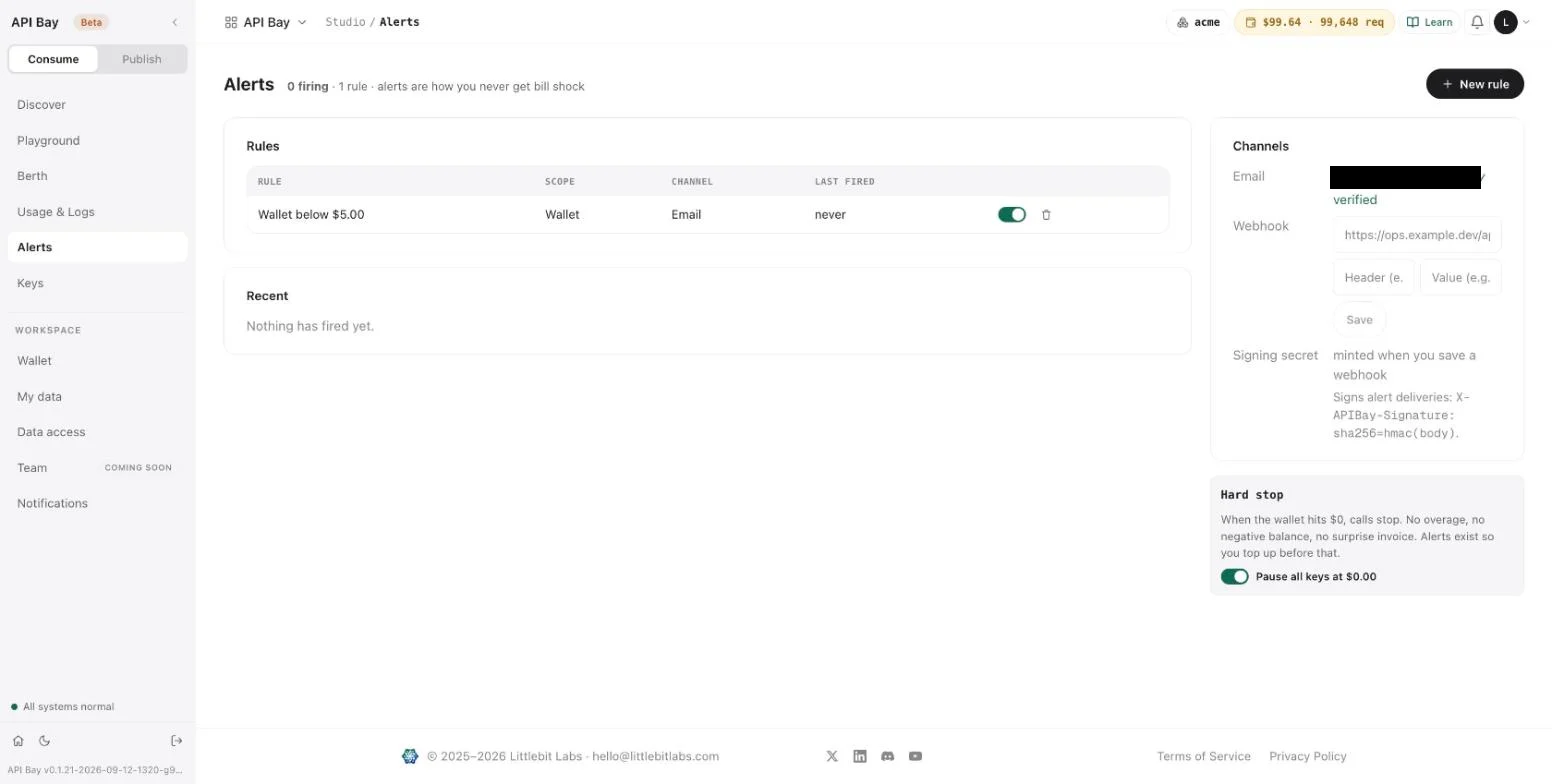Switch to Consume mode

click(53, 59)
